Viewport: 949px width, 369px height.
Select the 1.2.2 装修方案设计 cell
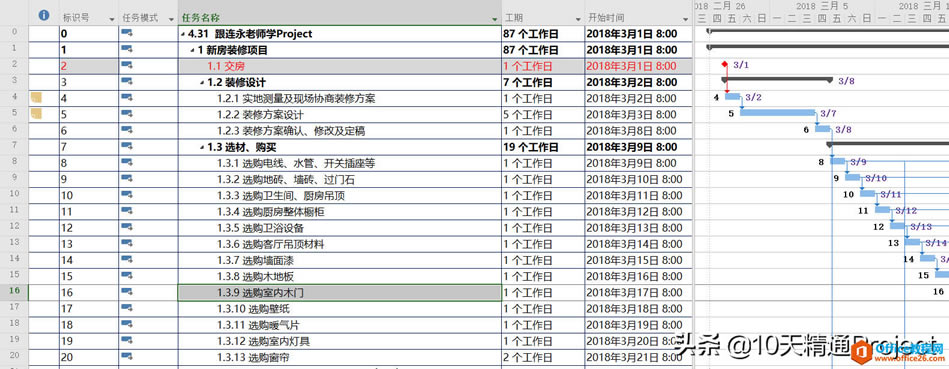pyautogui.click(x=340, y=114)
